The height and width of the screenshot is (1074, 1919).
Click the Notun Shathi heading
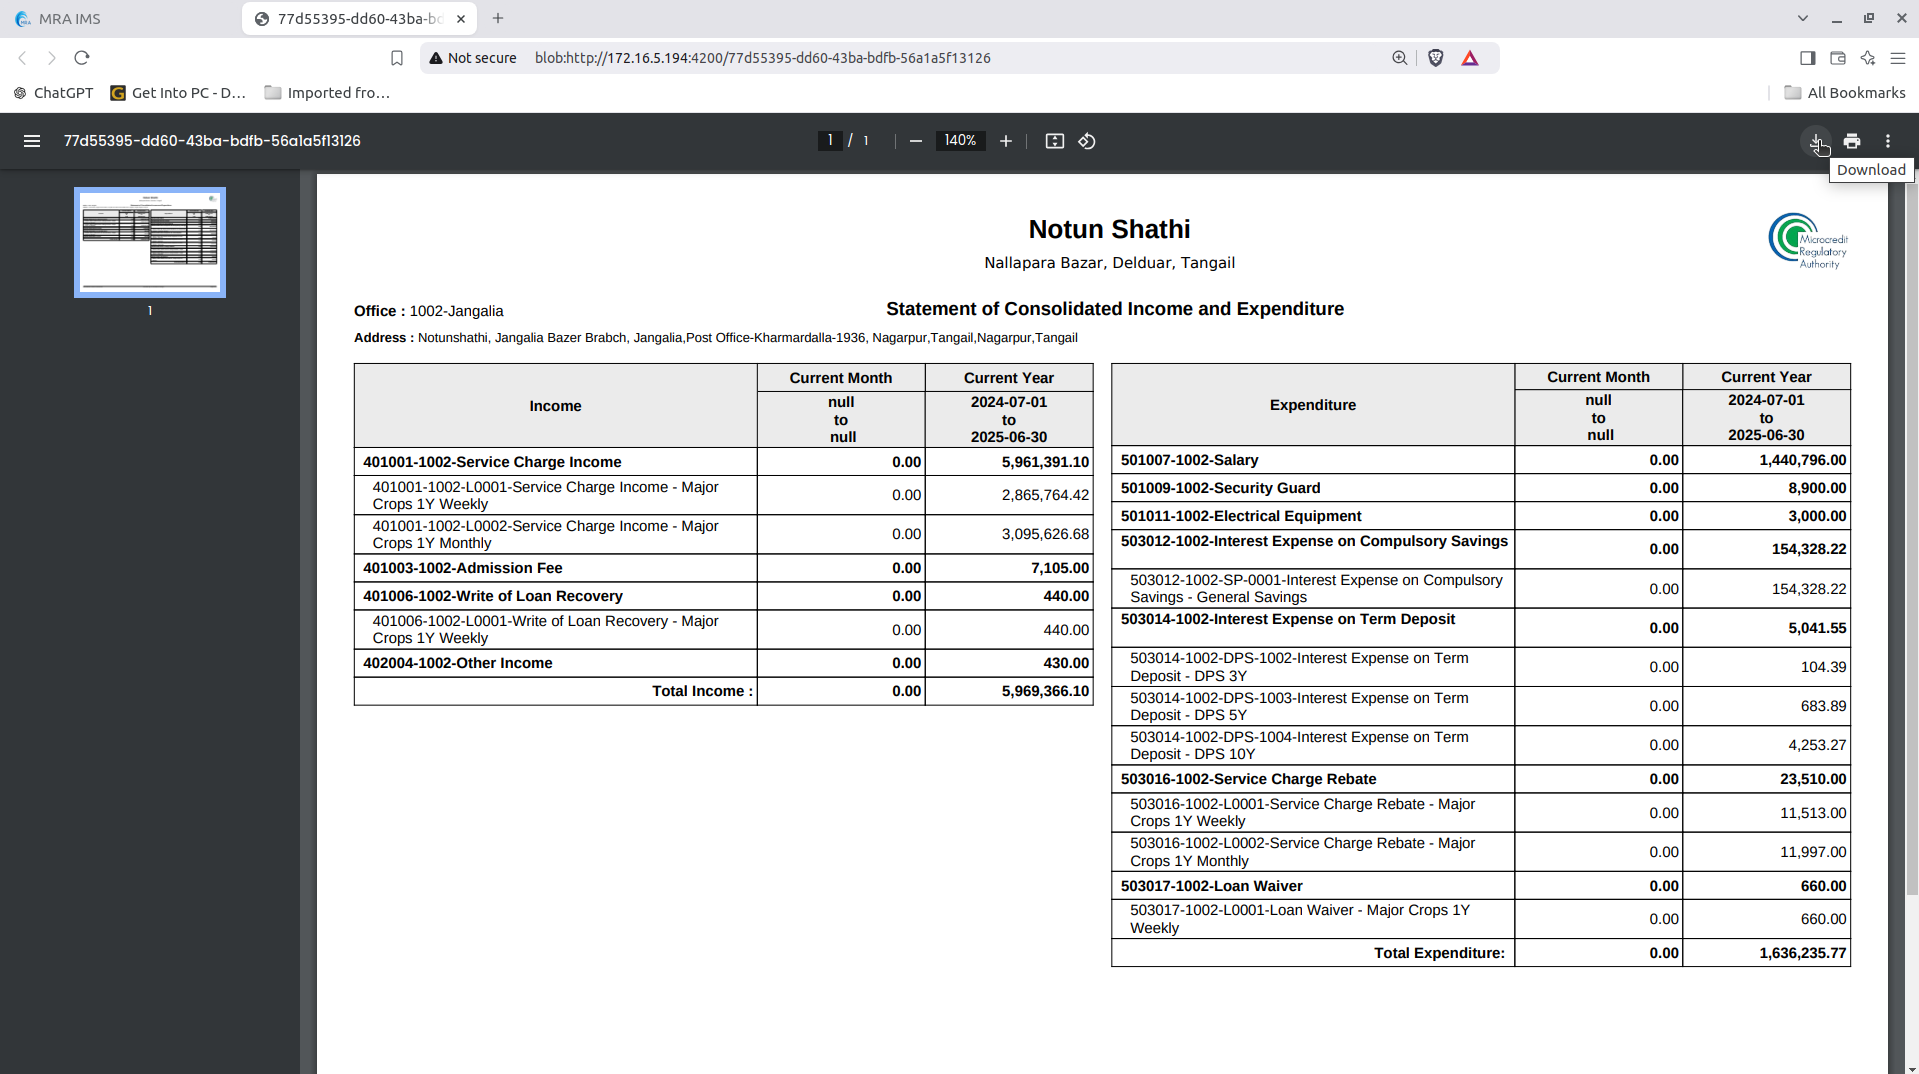(x=1109, y=229)
